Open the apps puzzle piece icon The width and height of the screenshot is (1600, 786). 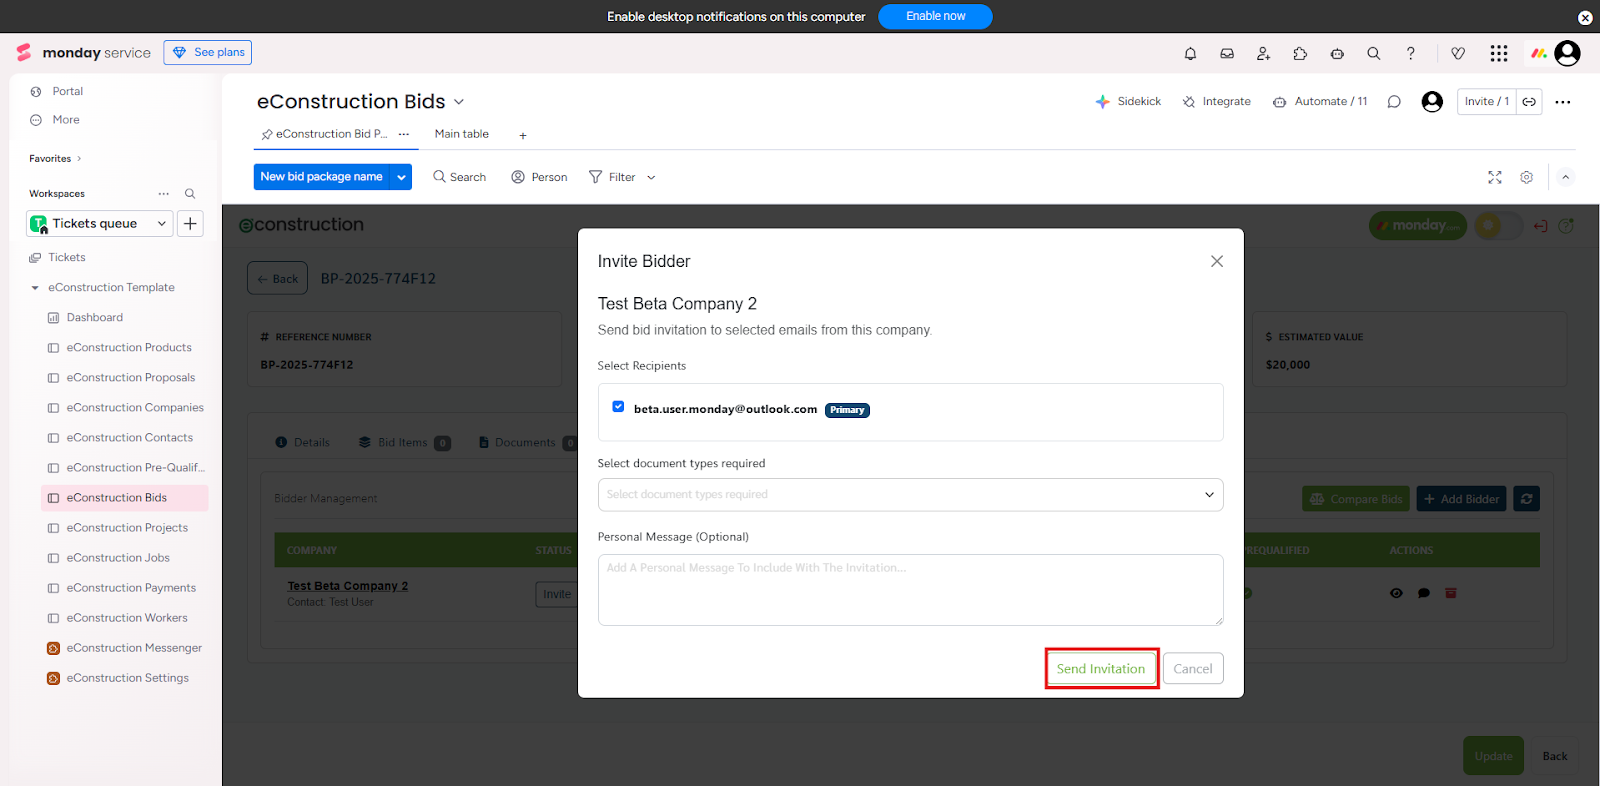(x=1300, y=54)
